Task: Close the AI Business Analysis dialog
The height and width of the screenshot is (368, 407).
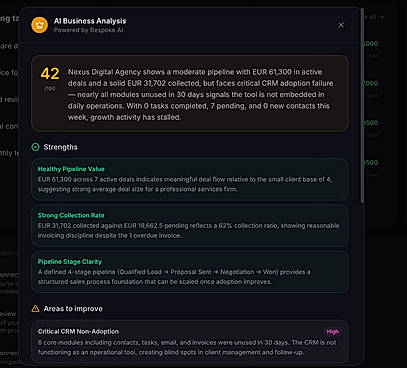Action: click(341, 25)
